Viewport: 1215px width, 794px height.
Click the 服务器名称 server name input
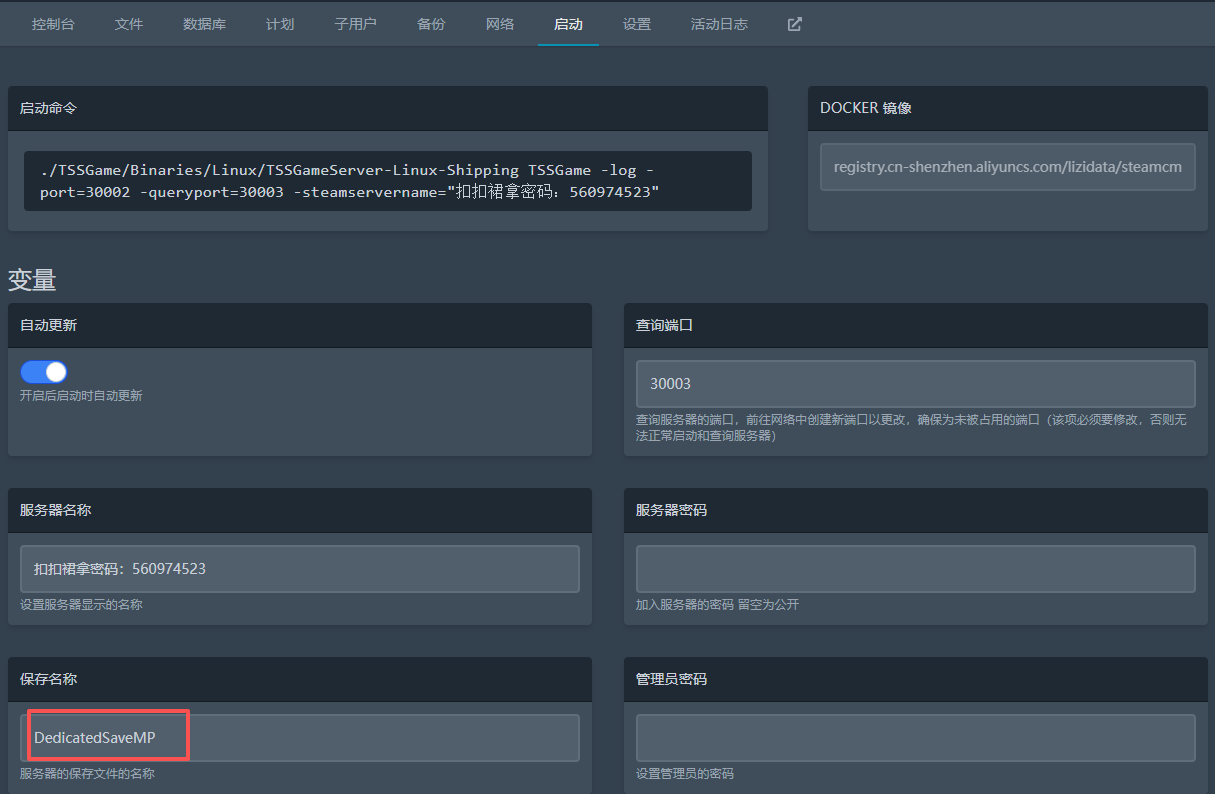300,569
